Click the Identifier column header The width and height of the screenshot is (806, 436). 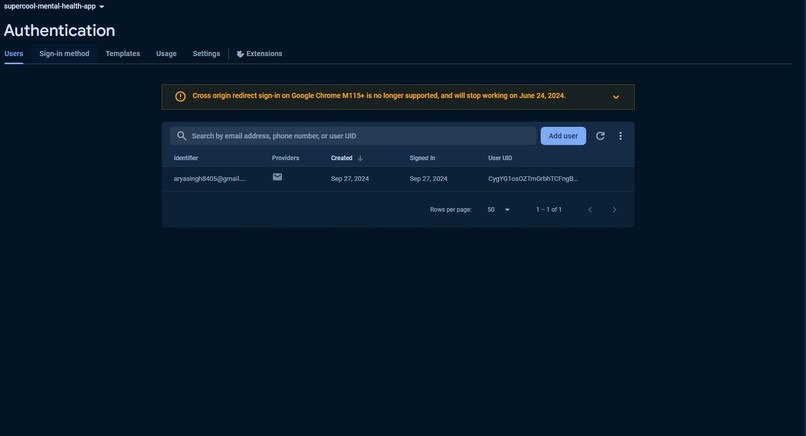pos(186,158)
